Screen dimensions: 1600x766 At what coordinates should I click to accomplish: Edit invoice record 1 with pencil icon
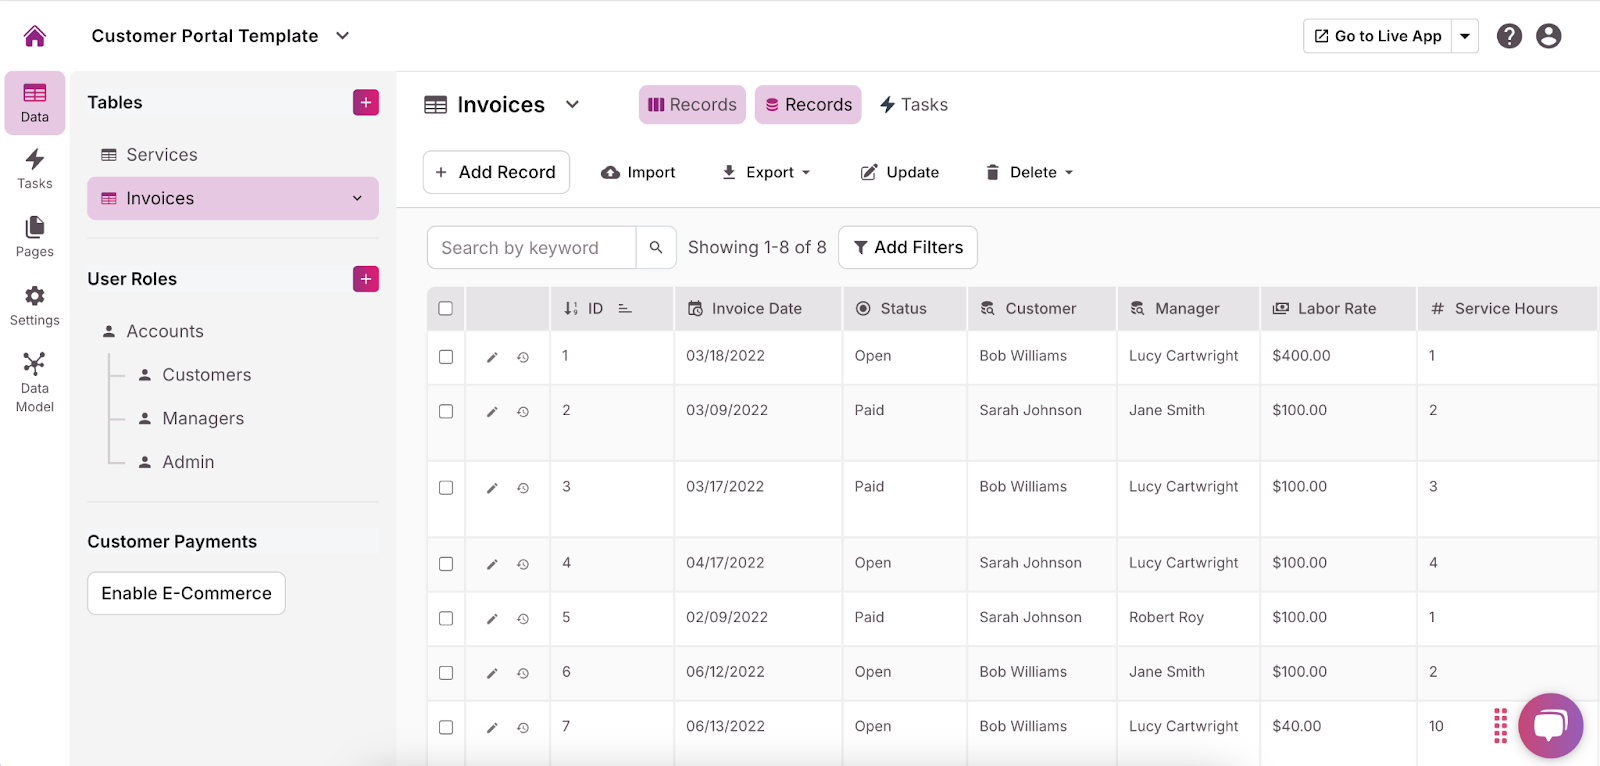pyautogui.click(x=492, y=357)
